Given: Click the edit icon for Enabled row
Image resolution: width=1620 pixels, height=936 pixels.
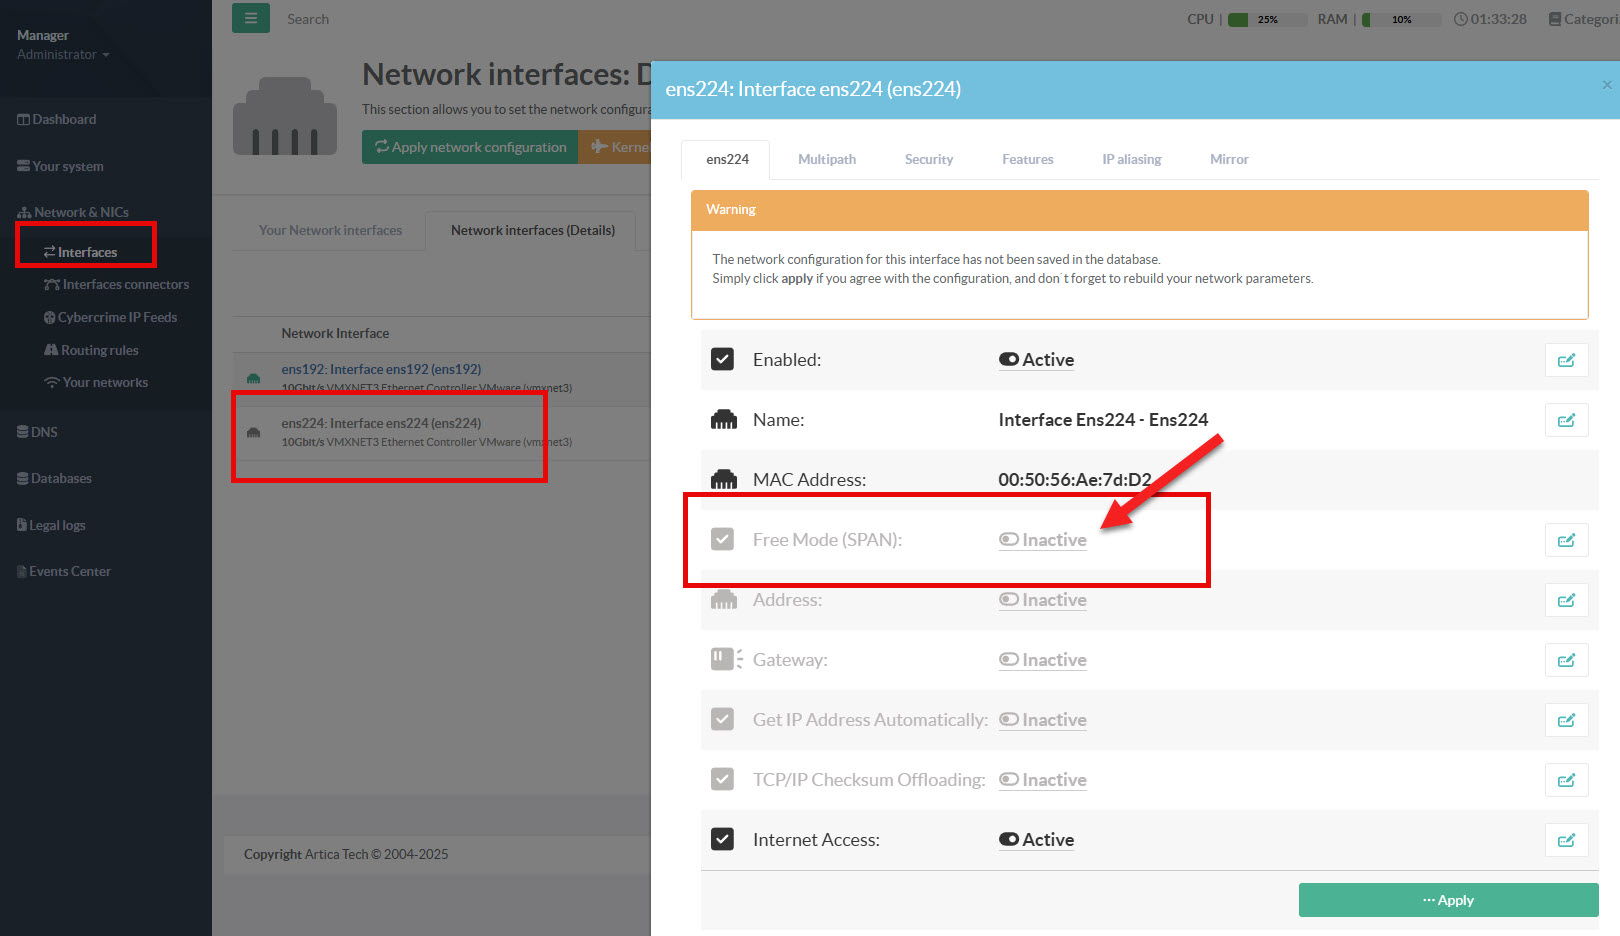Looking at the screenshot, I should [x=1566, y=360].
